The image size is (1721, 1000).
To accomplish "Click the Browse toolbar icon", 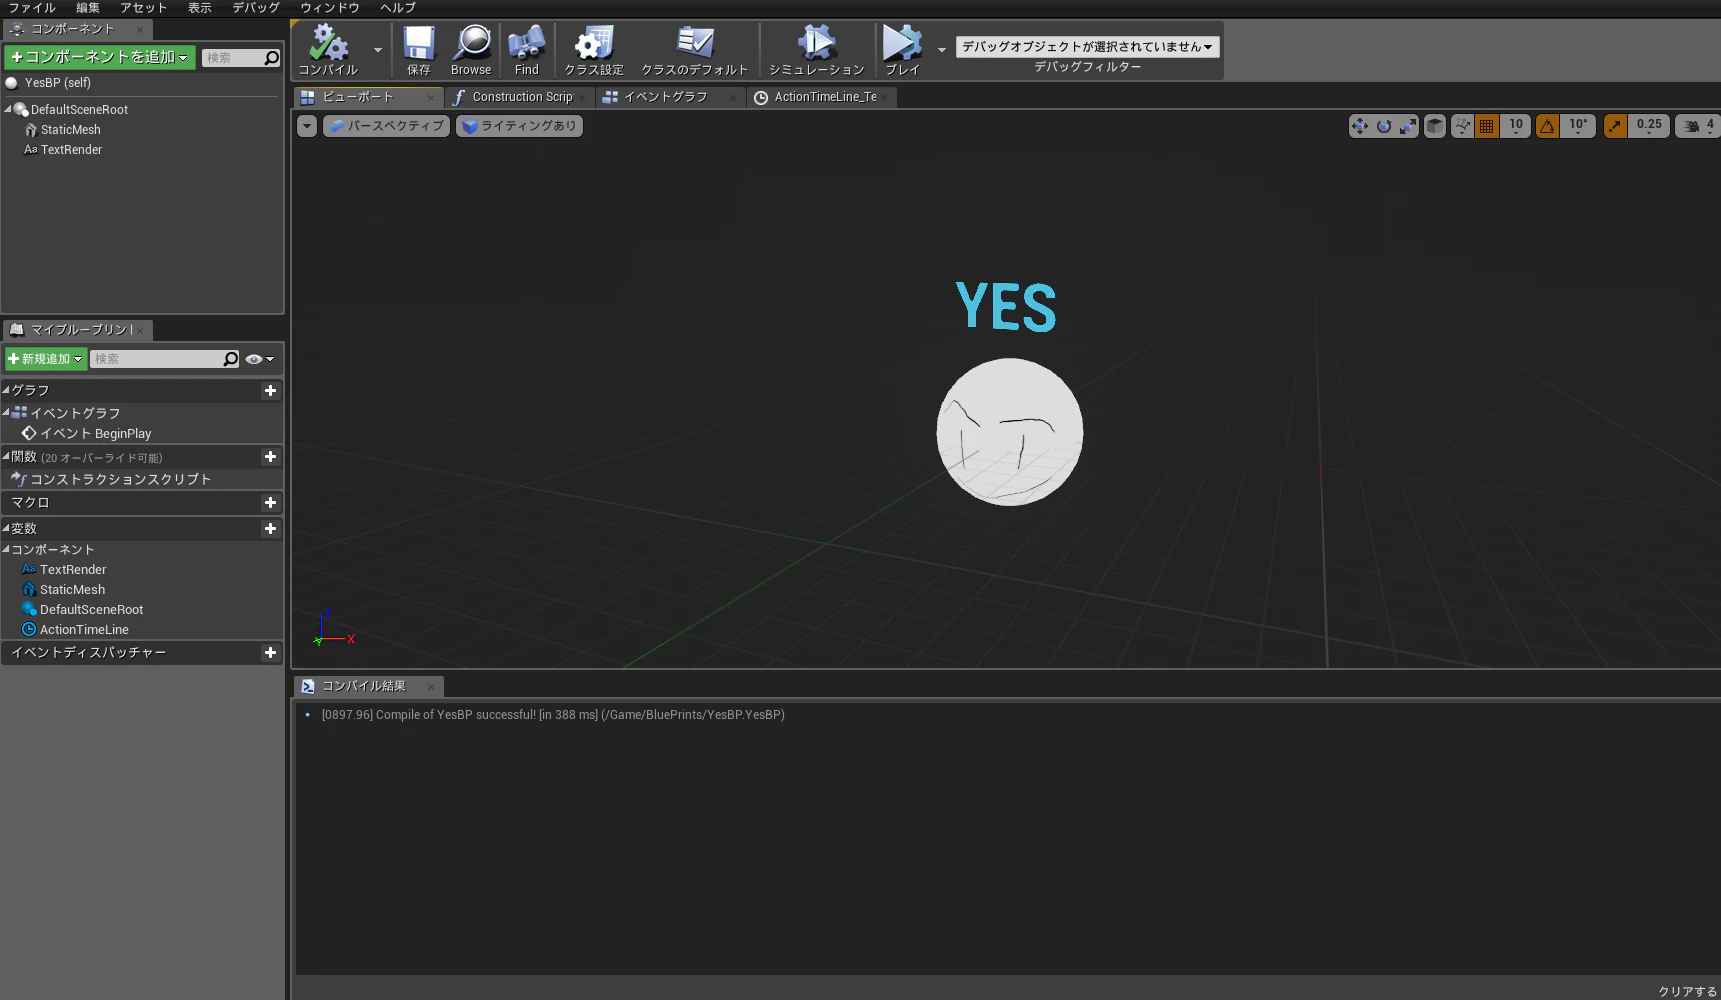I will pos(471,50).
